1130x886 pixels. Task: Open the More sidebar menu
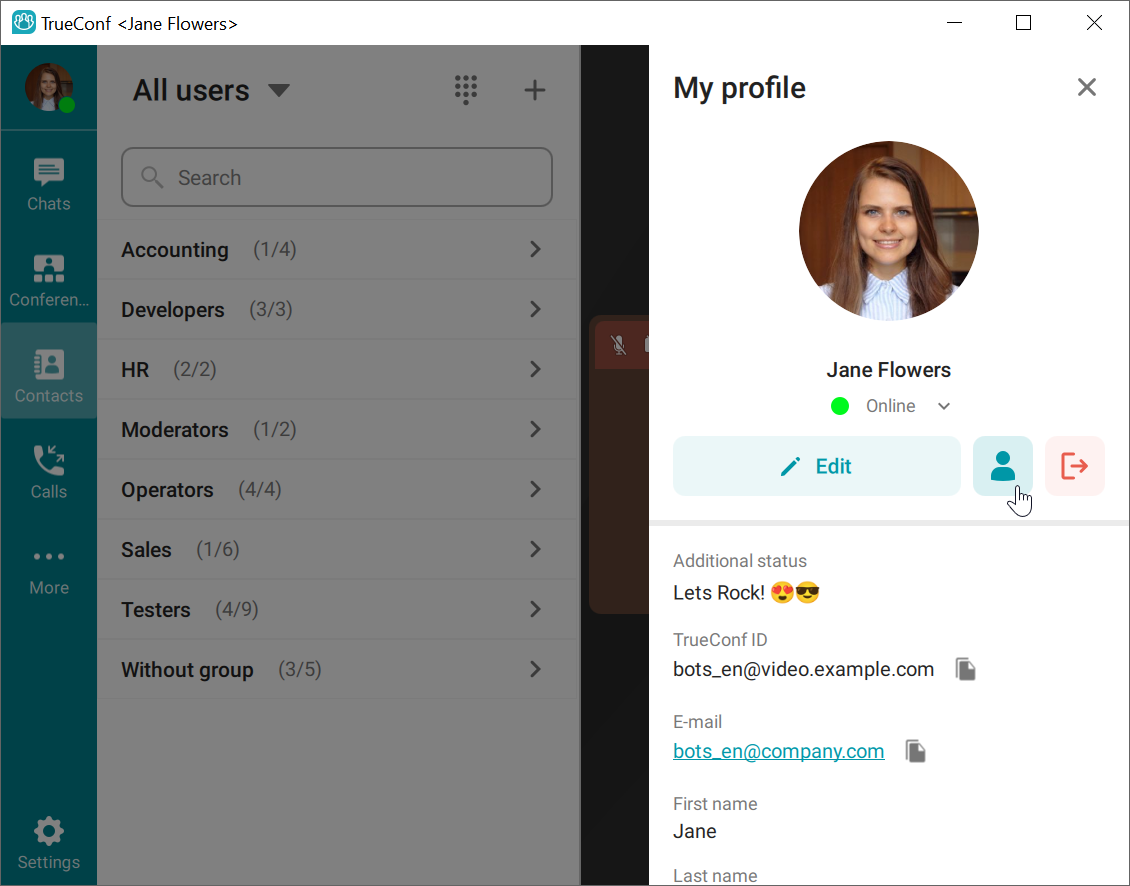tap(48, 571)
